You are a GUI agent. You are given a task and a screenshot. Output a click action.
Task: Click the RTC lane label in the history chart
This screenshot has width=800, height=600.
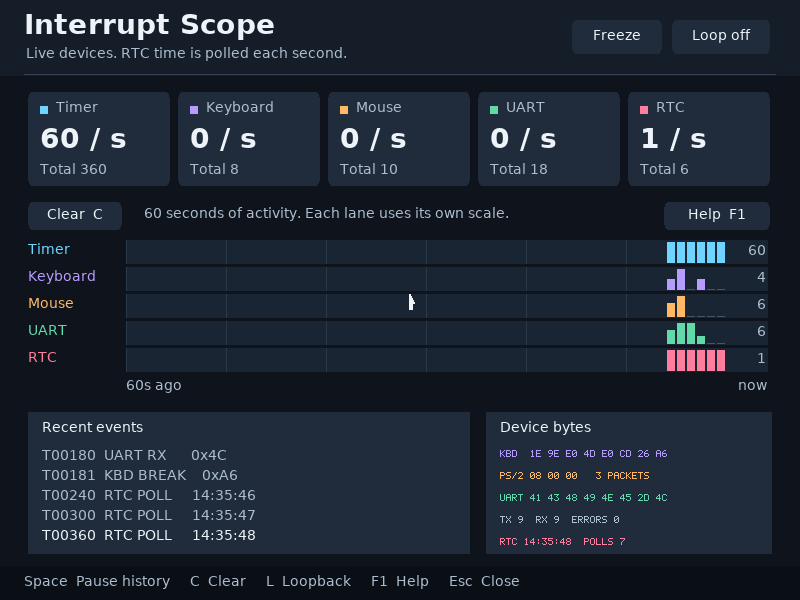click(42, 357)
